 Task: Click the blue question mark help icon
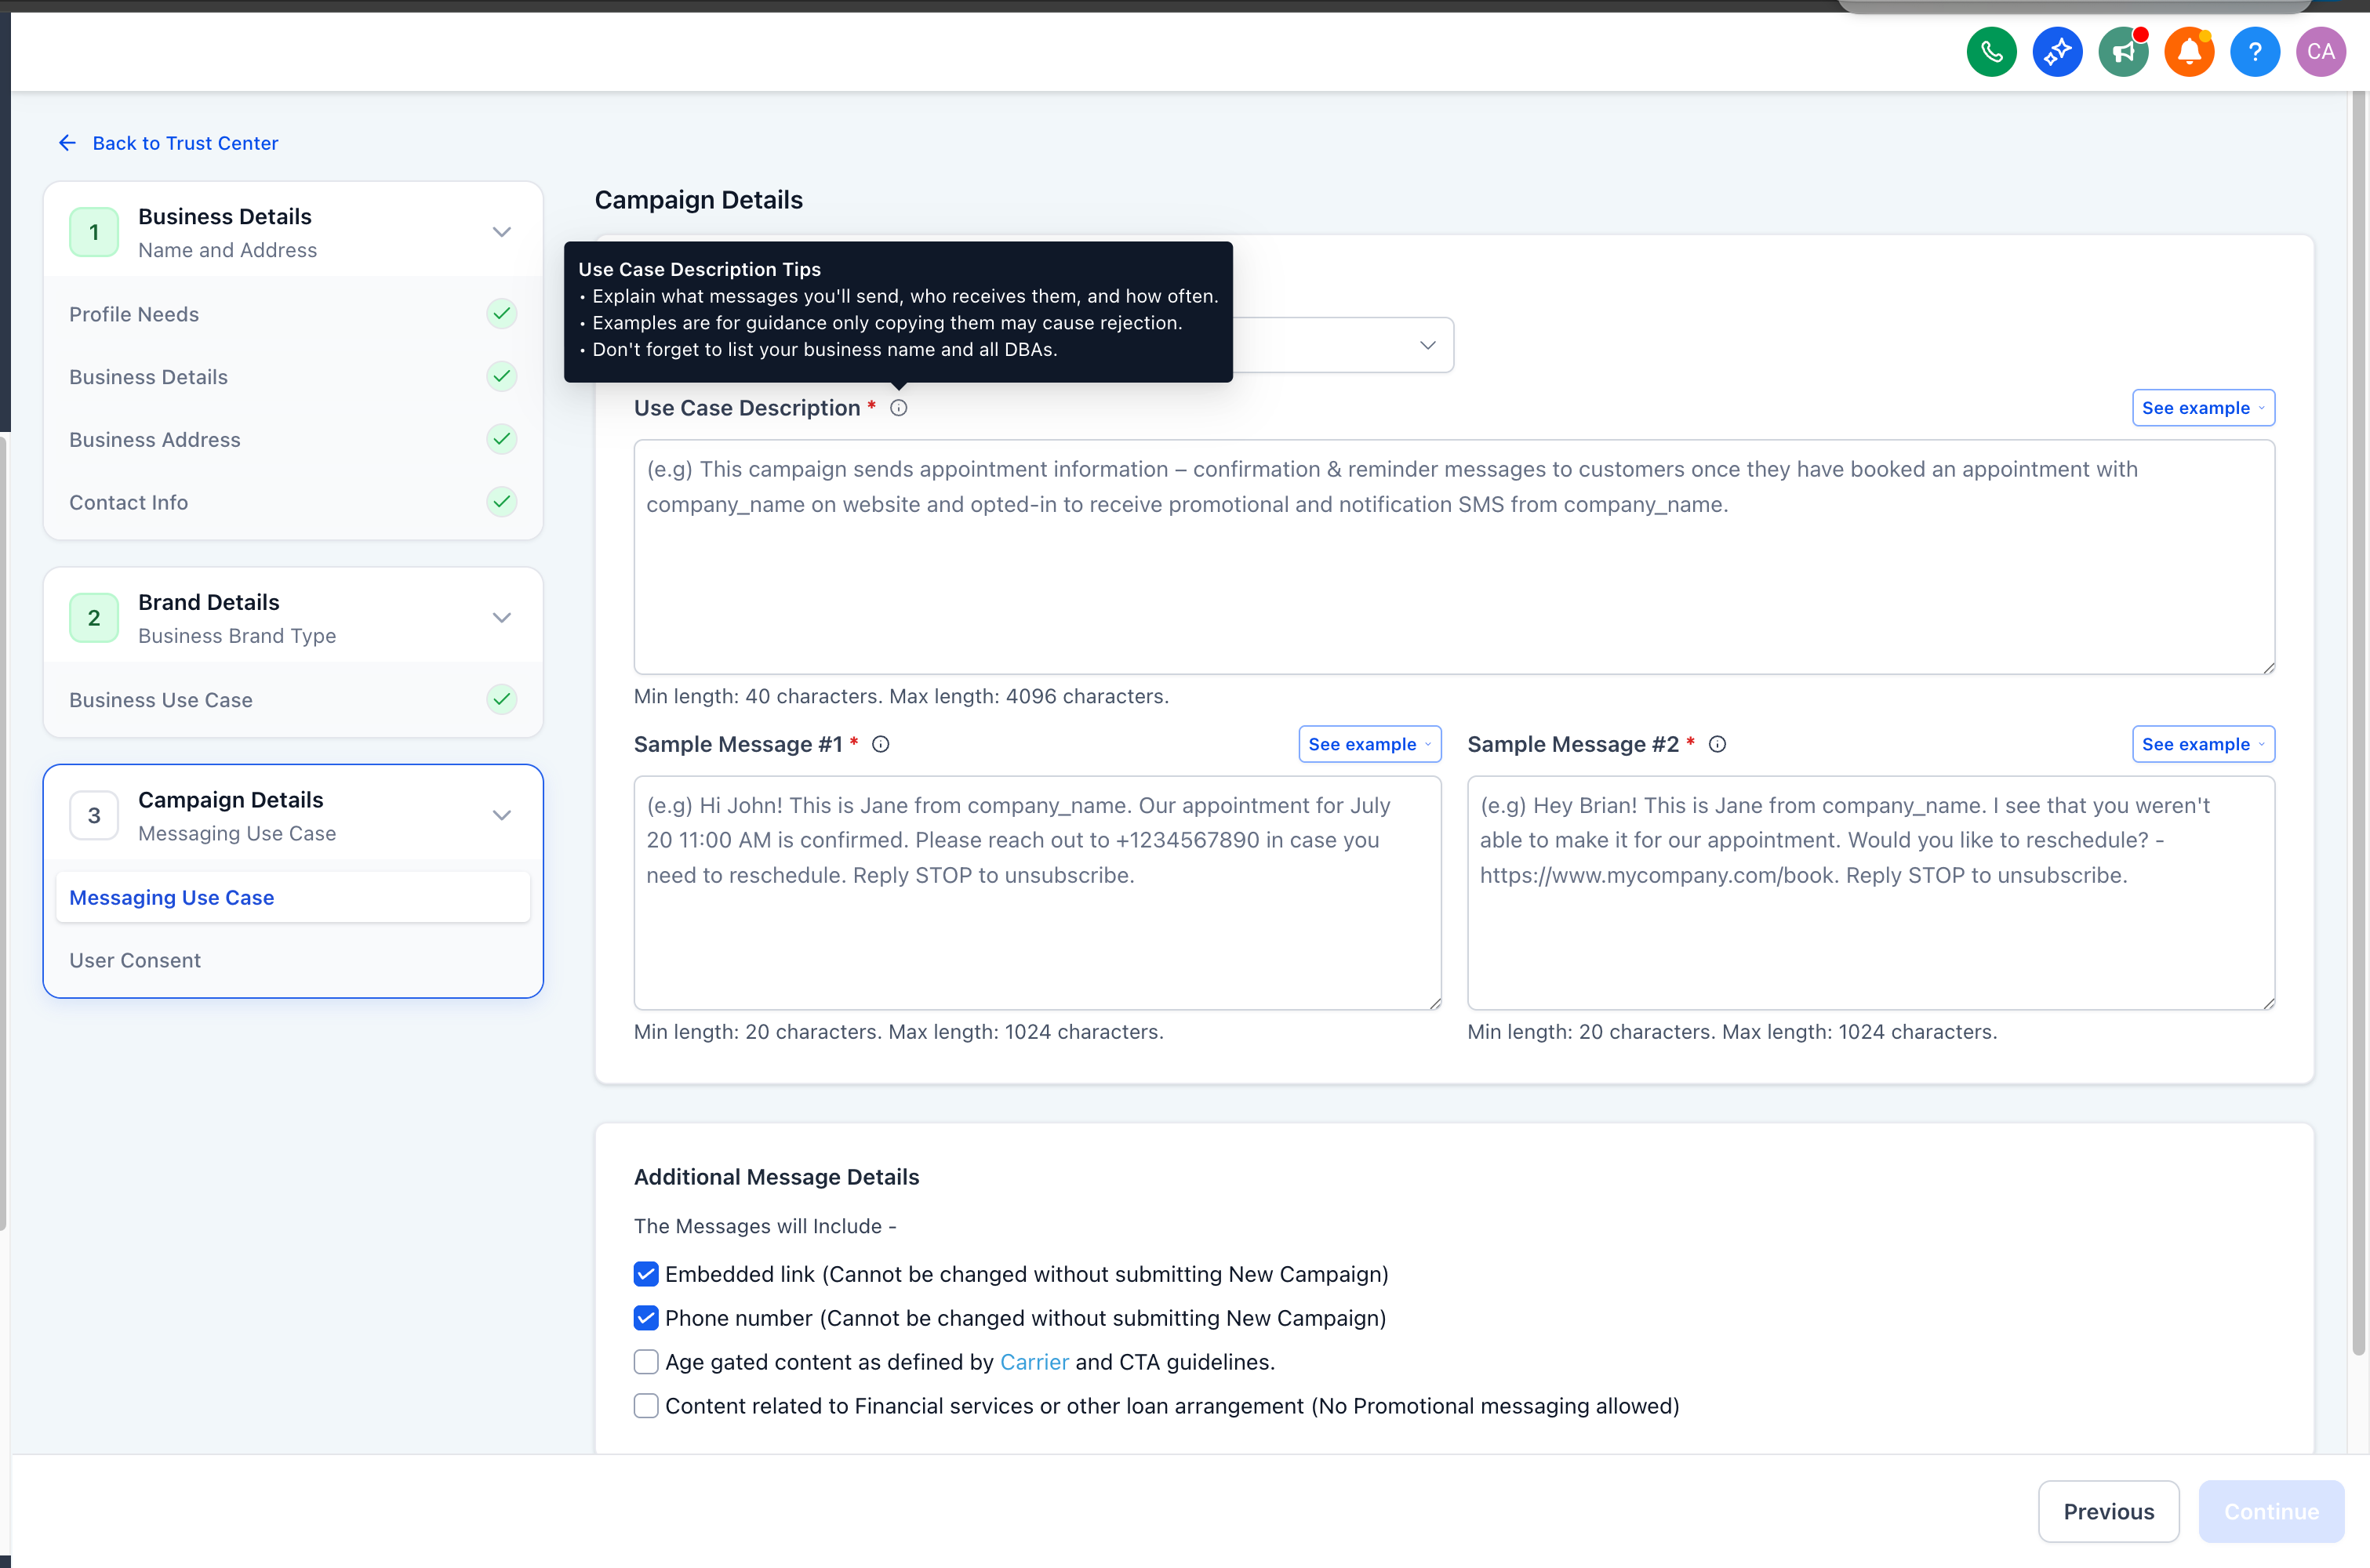click(x=2255, y=52)
